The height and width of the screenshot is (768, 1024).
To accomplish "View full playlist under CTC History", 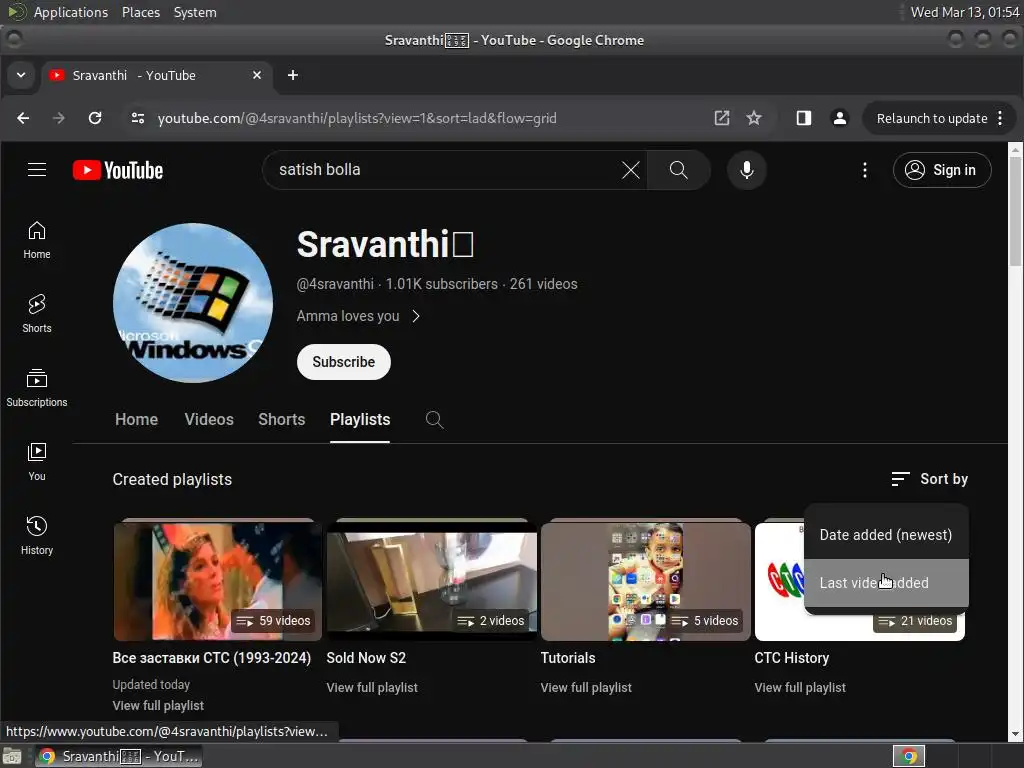I will 800,687.
